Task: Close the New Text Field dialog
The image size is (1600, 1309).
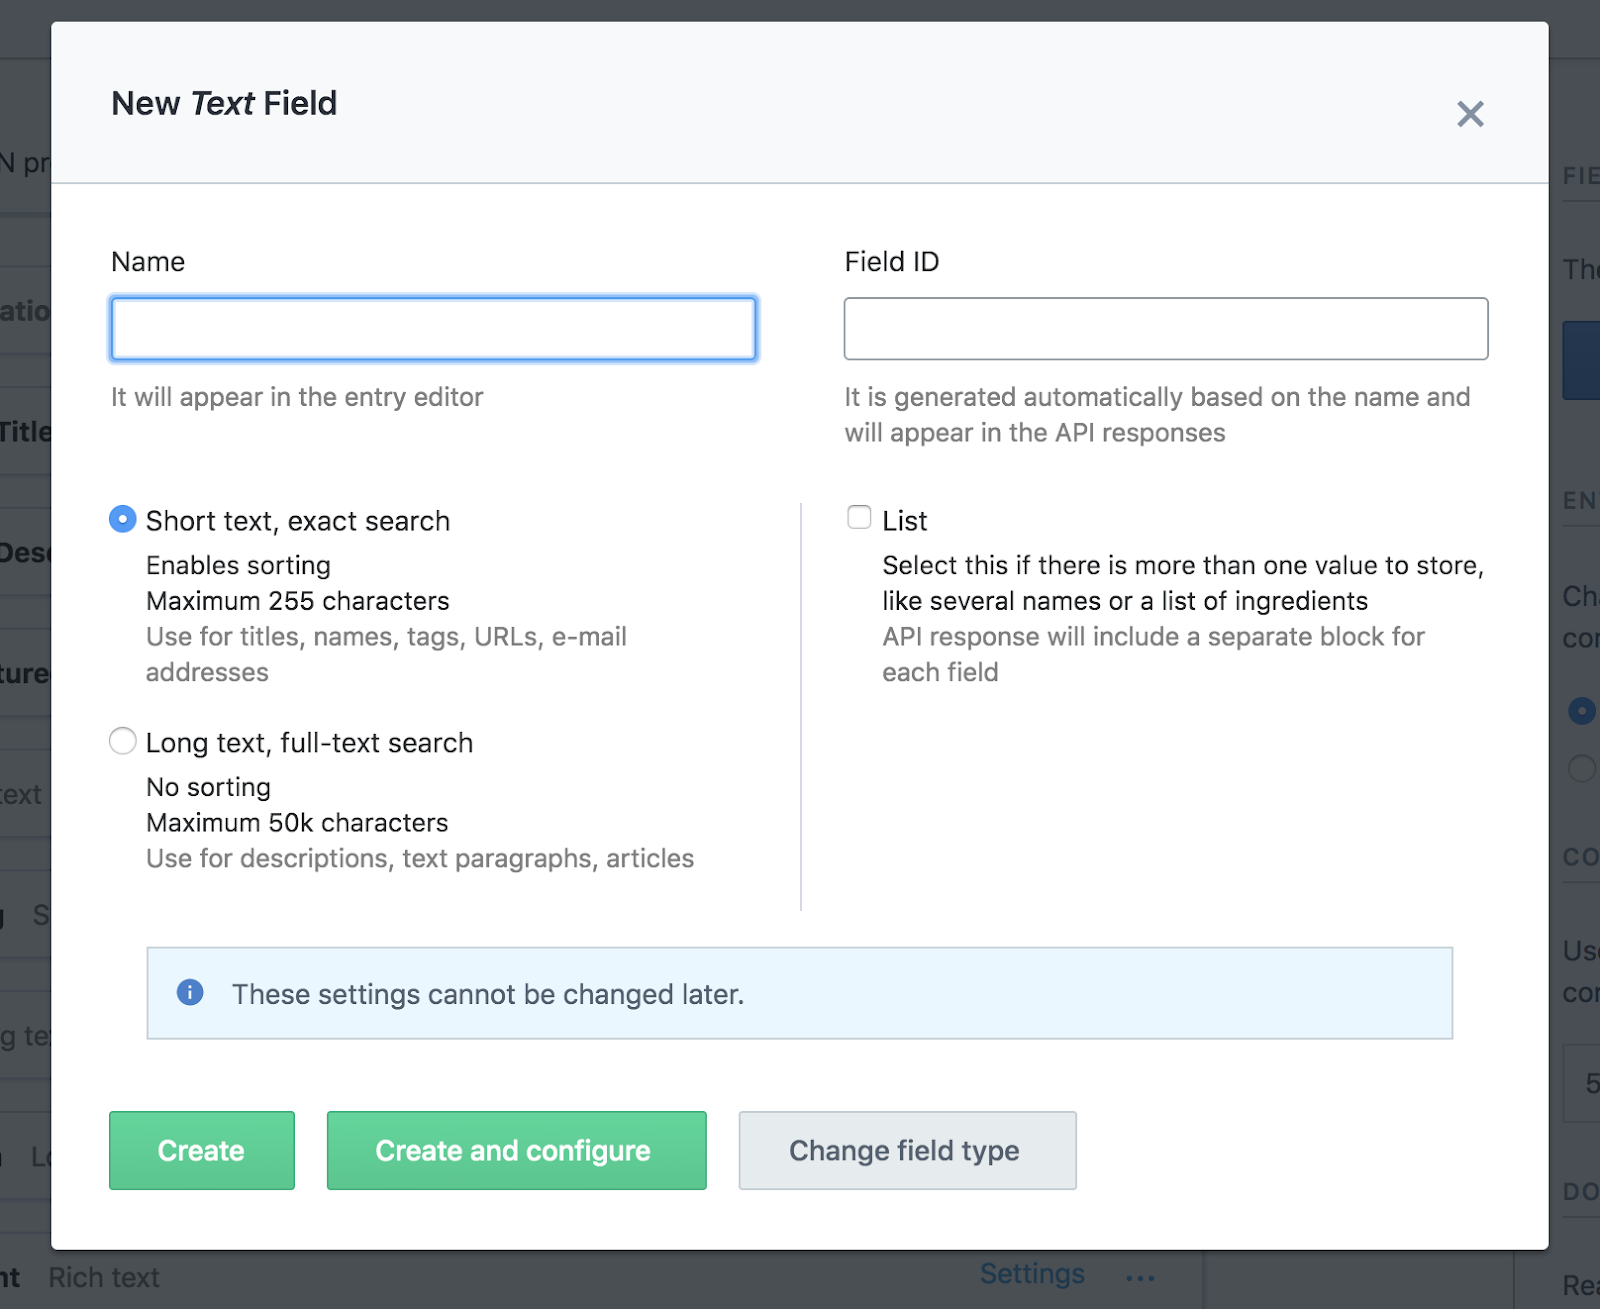Action: pos(1470,114)
